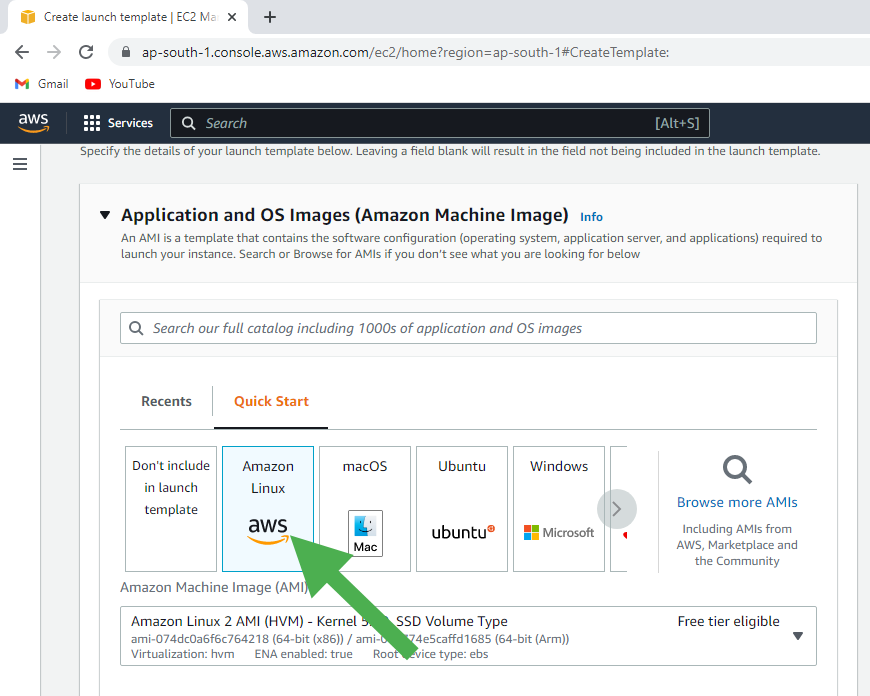
Task: Reload the page with refresh icon
Action: (86, 52)
